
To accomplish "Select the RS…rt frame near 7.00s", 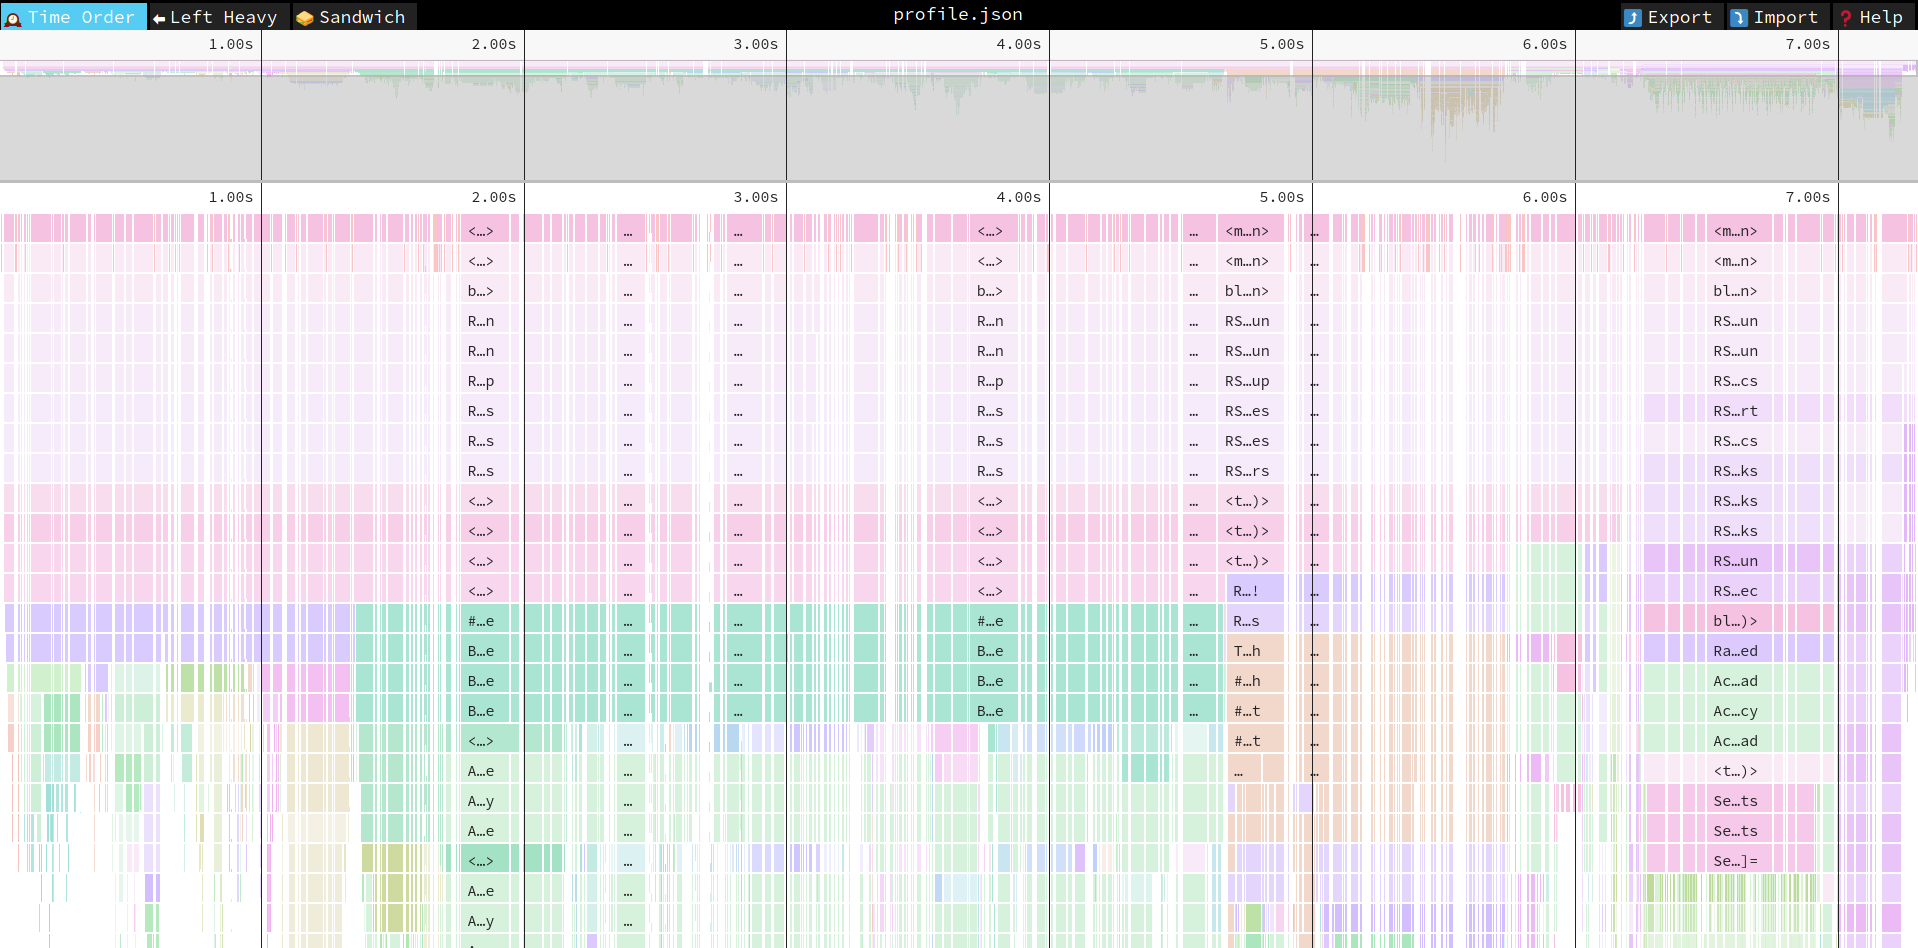I will pyautogui.click(x=1735, y=411).
